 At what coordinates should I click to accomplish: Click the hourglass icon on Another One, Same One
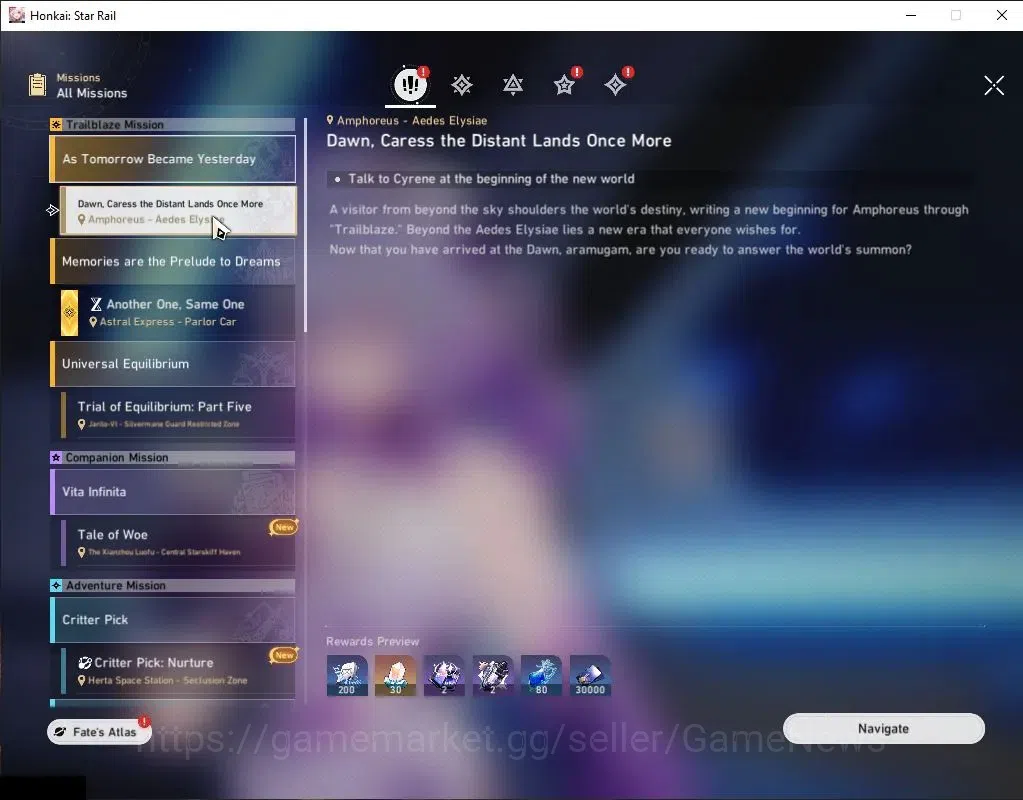[96, 304]
